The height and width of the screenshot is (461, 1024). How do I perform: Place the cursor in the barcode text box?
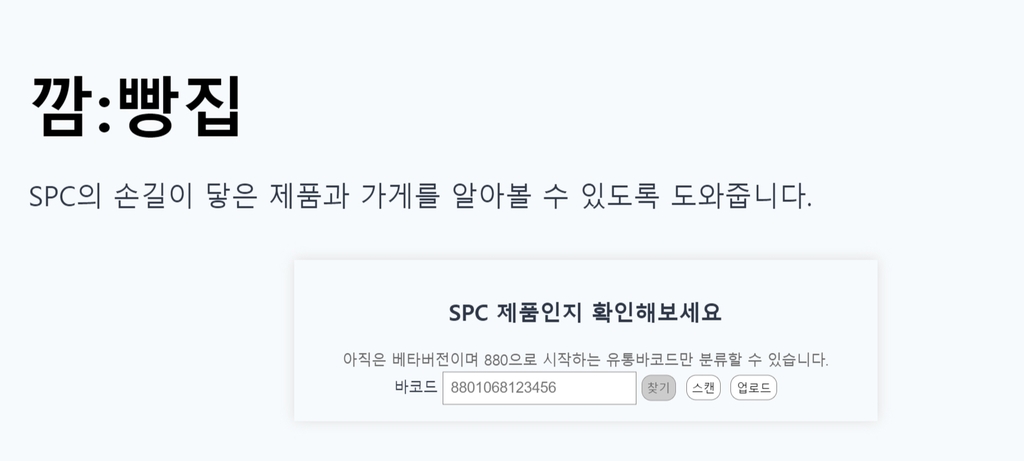[x=539, y=388]
